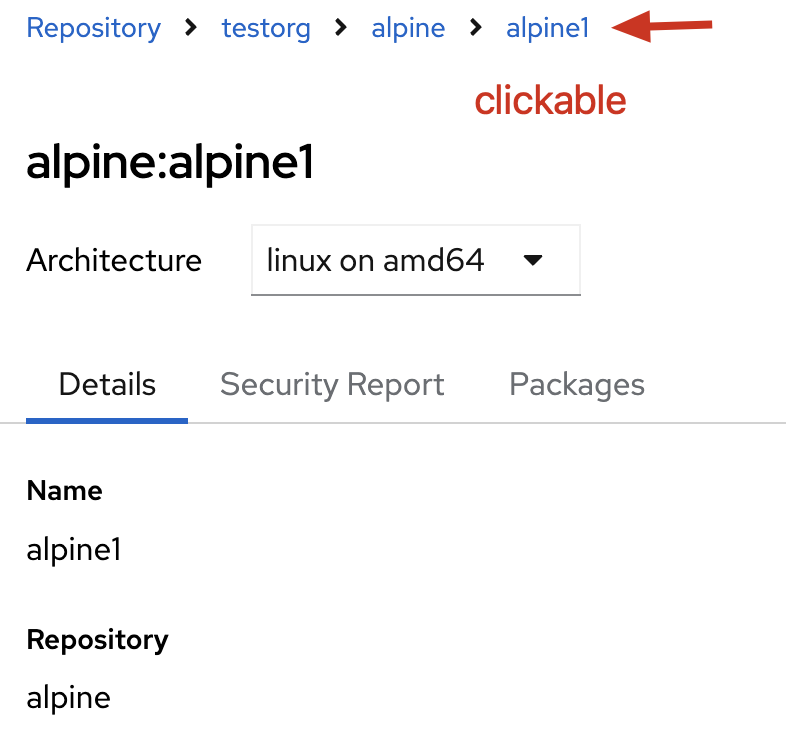The image size is (786, 732).
Task: Click the alpine1 value under Name
Action: (x=74, y=550)
